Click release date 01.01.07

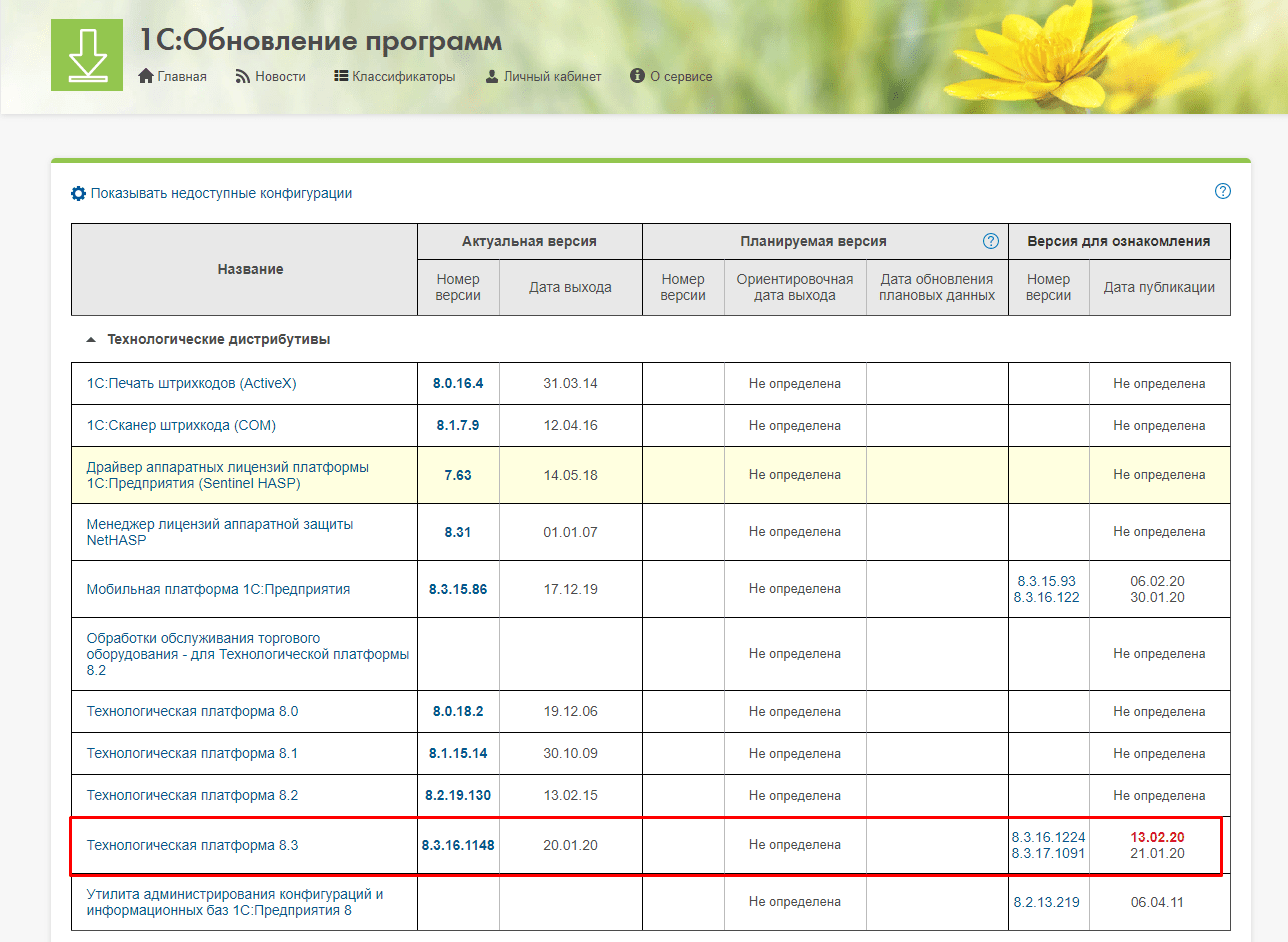tap(570, 532)
